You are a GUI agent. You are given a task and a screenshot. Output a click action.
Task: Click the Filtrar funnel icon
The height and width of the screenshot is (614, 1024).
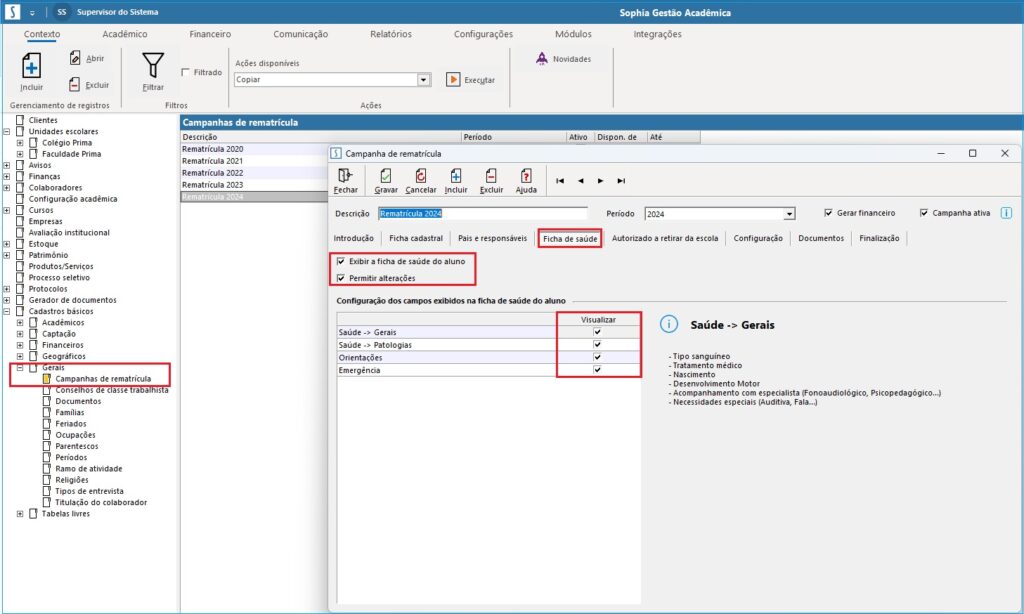(x=153, y=65)
